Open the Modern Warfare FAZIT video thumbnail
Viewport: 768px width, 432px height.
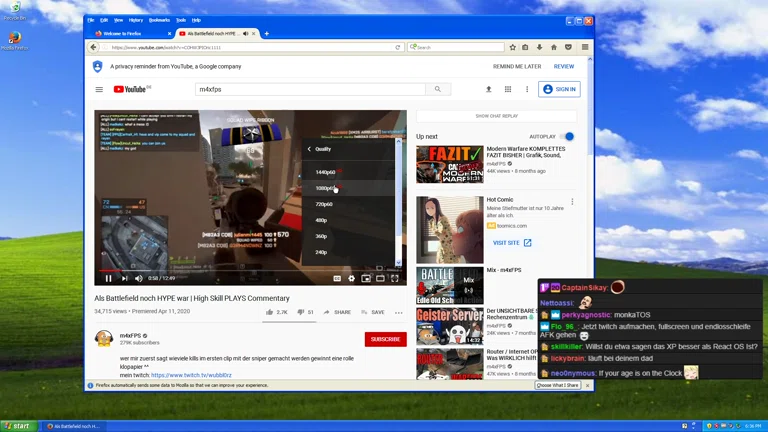pos(450,164)
